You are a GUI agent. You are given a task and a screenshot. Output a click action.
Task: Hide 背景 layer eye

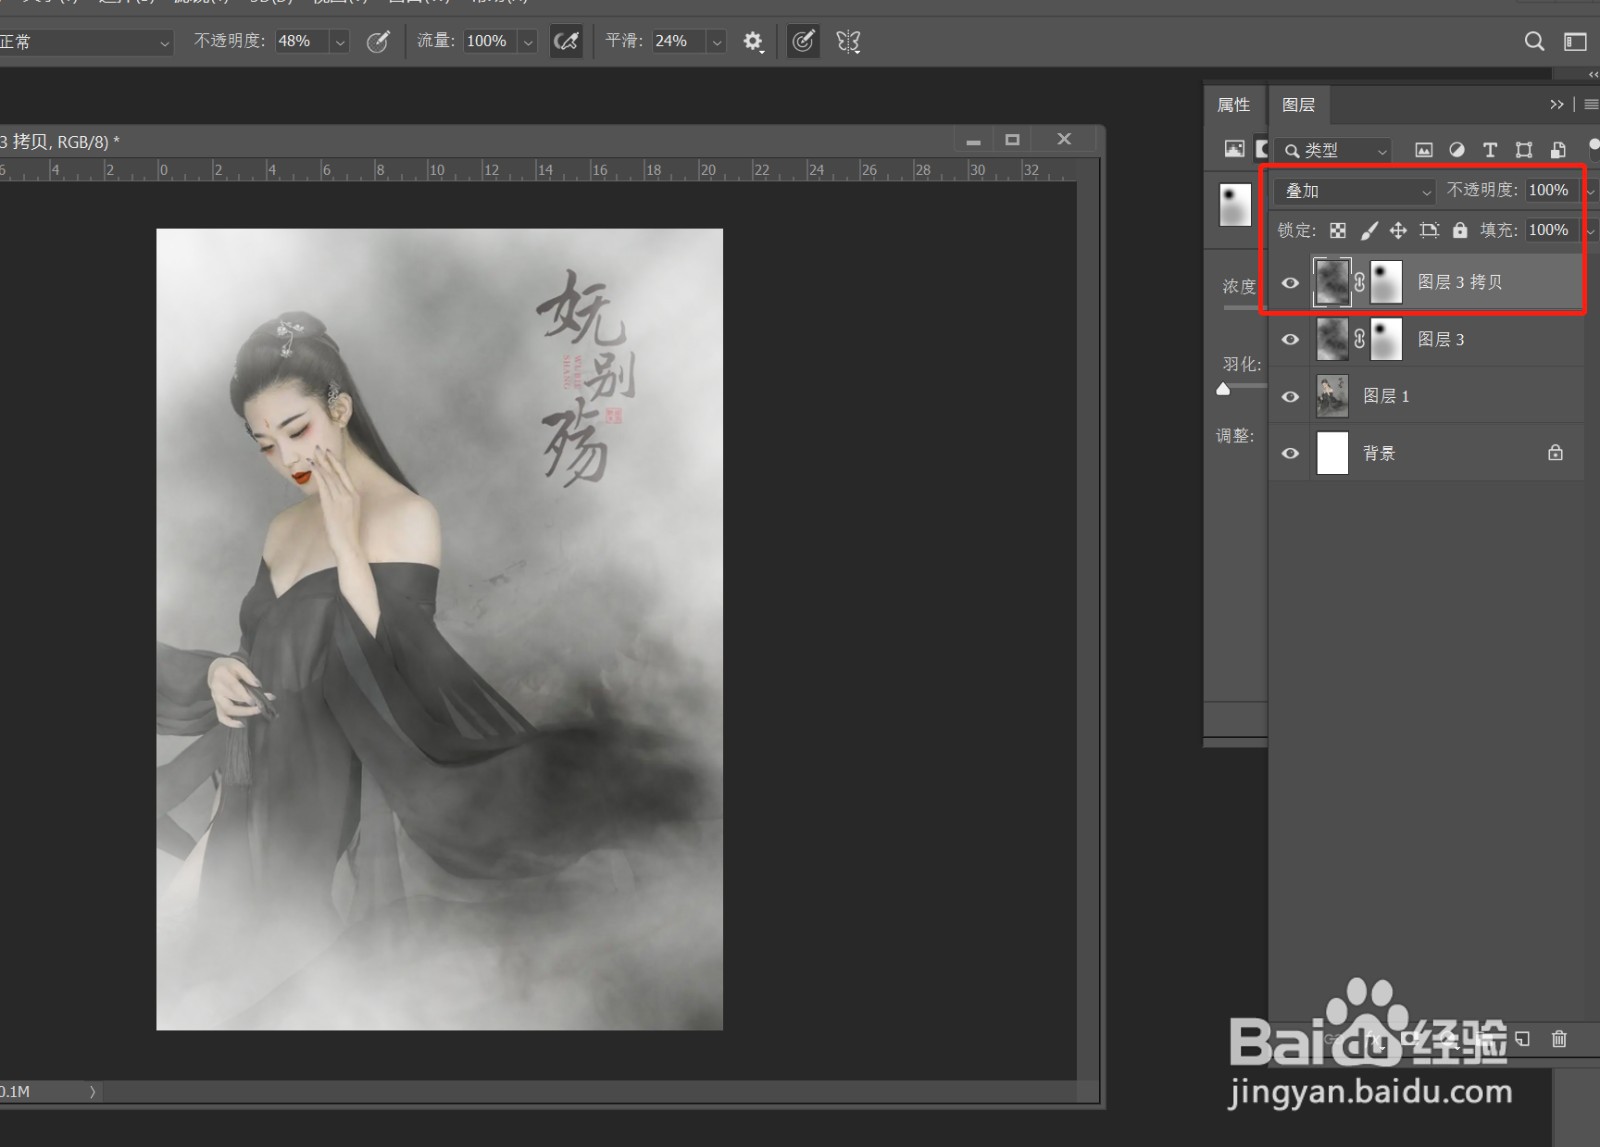(1290, 453)
